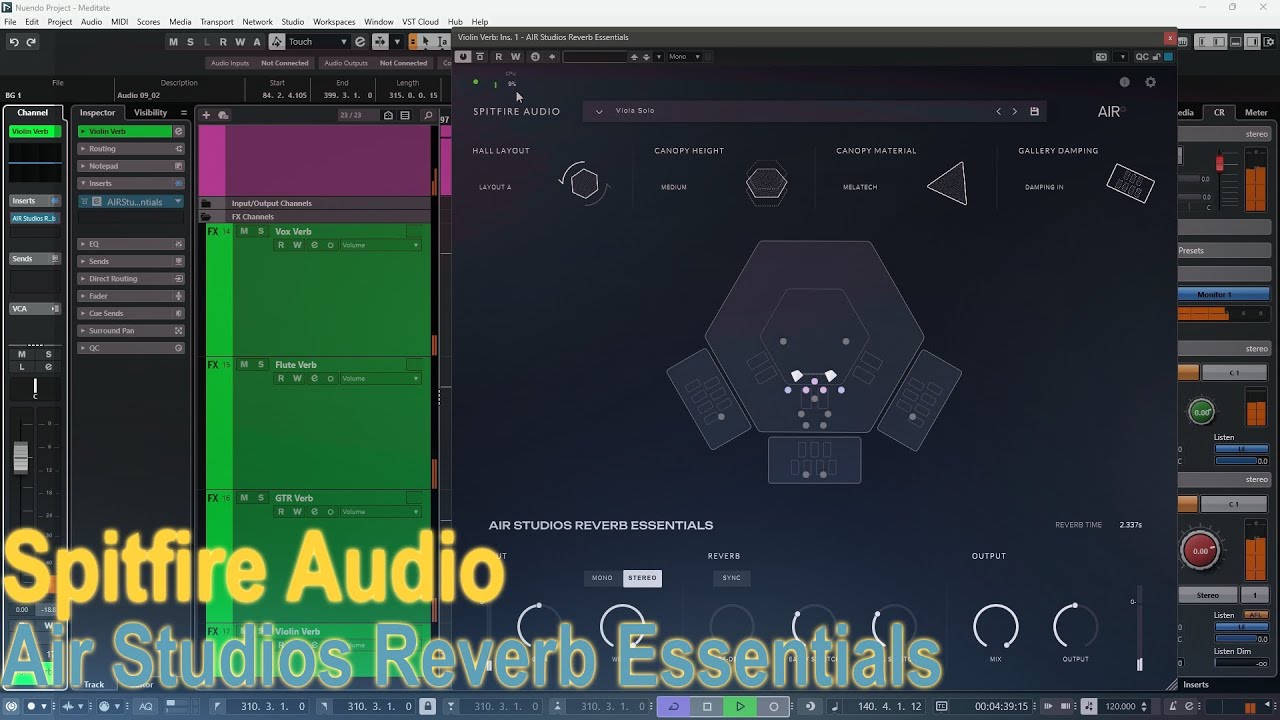Toggle plugin bypass power button

[x=463, y=57]
